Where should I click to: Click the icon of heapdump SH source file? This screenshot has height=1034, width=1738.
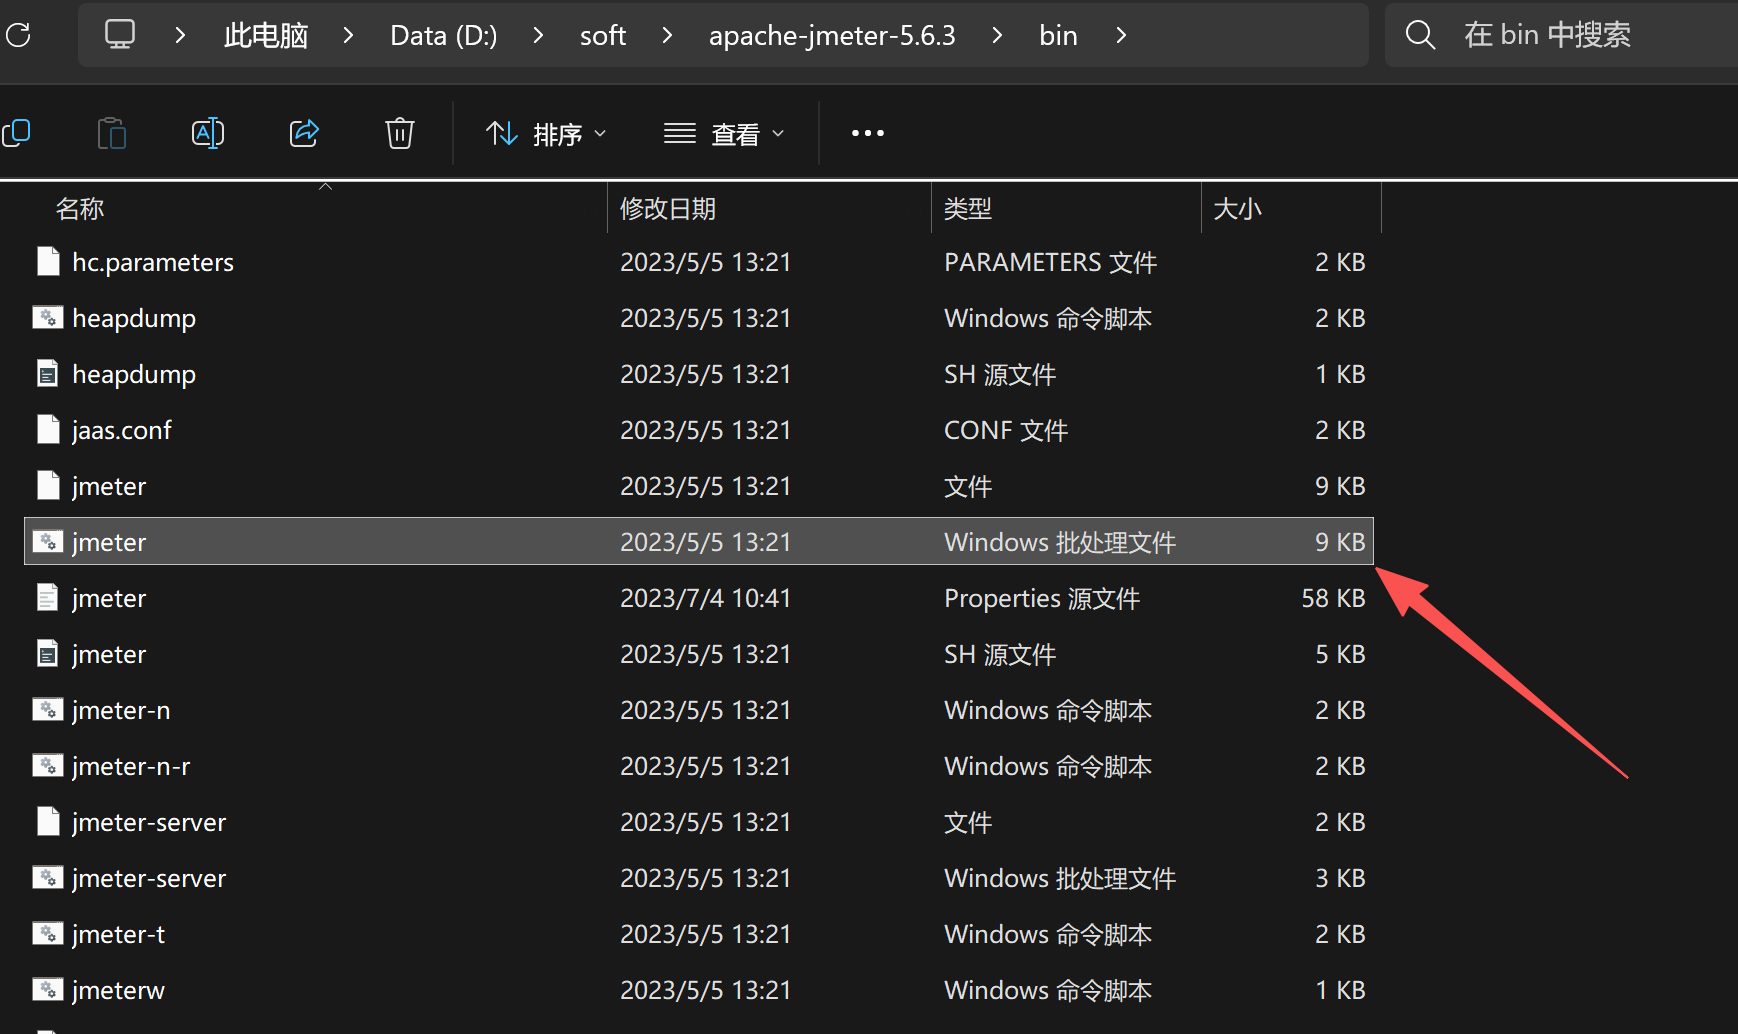pyautogui.click(x=48, y=373)
